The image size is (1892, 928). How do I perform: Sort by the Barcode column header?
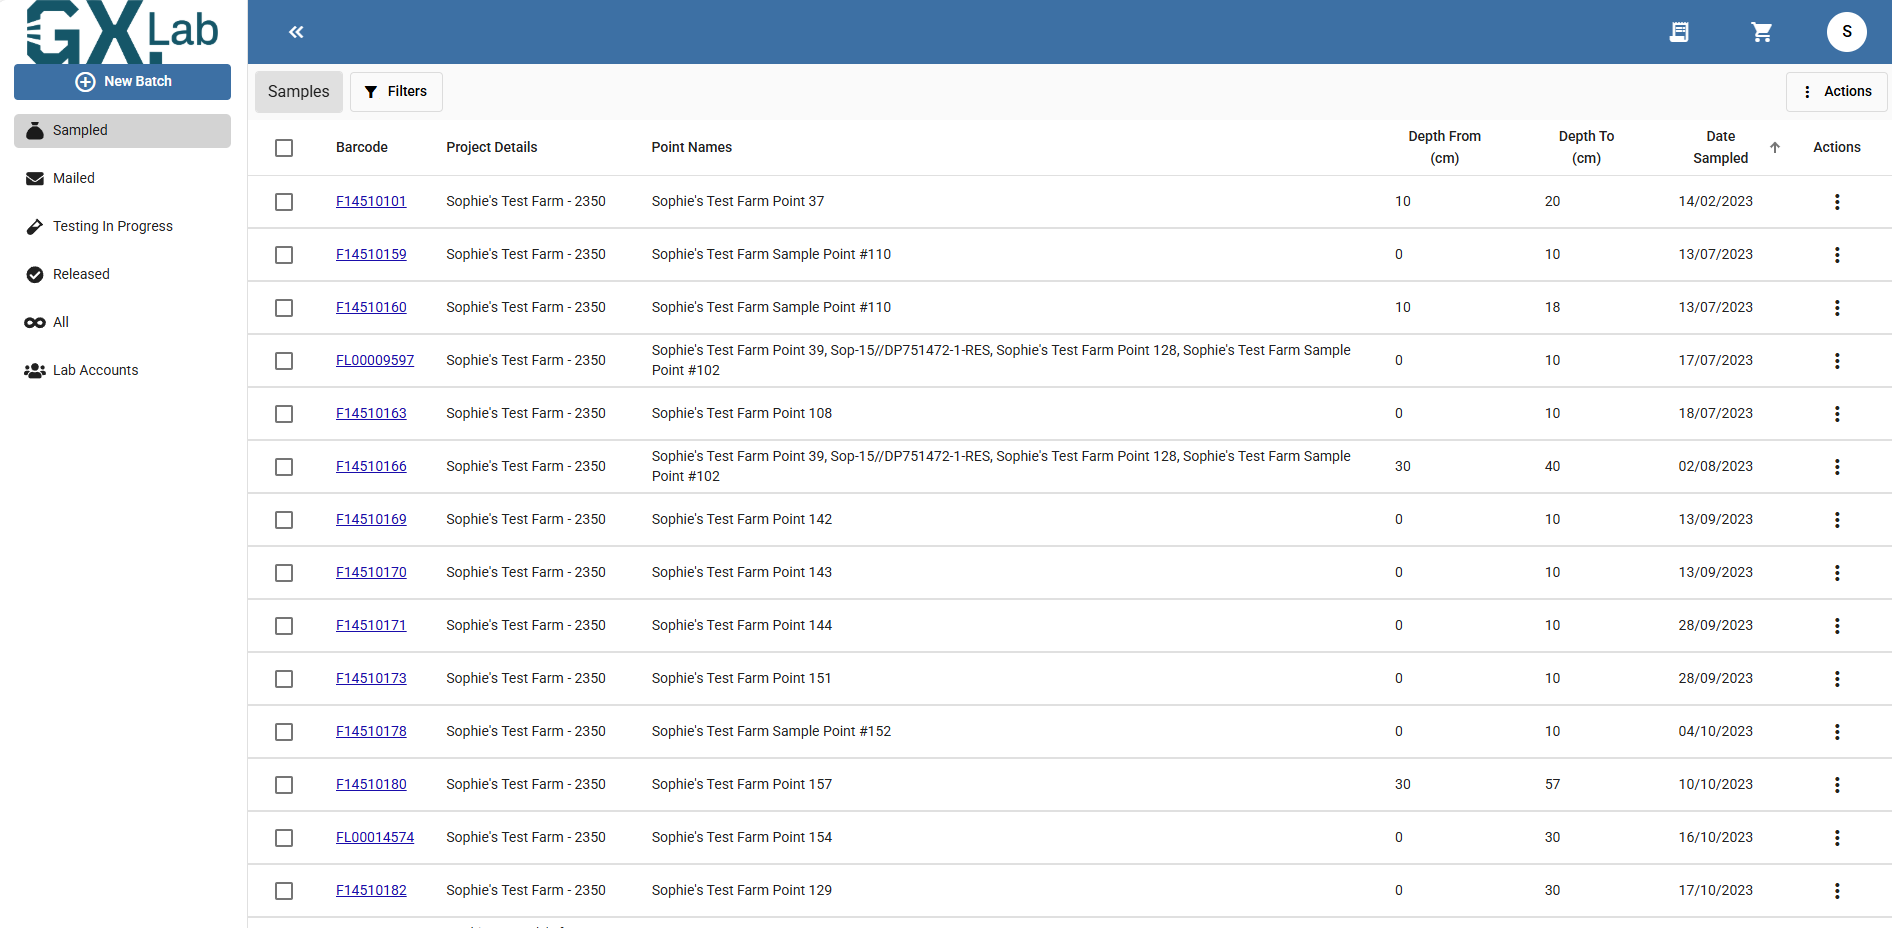[x=362, y=147]
